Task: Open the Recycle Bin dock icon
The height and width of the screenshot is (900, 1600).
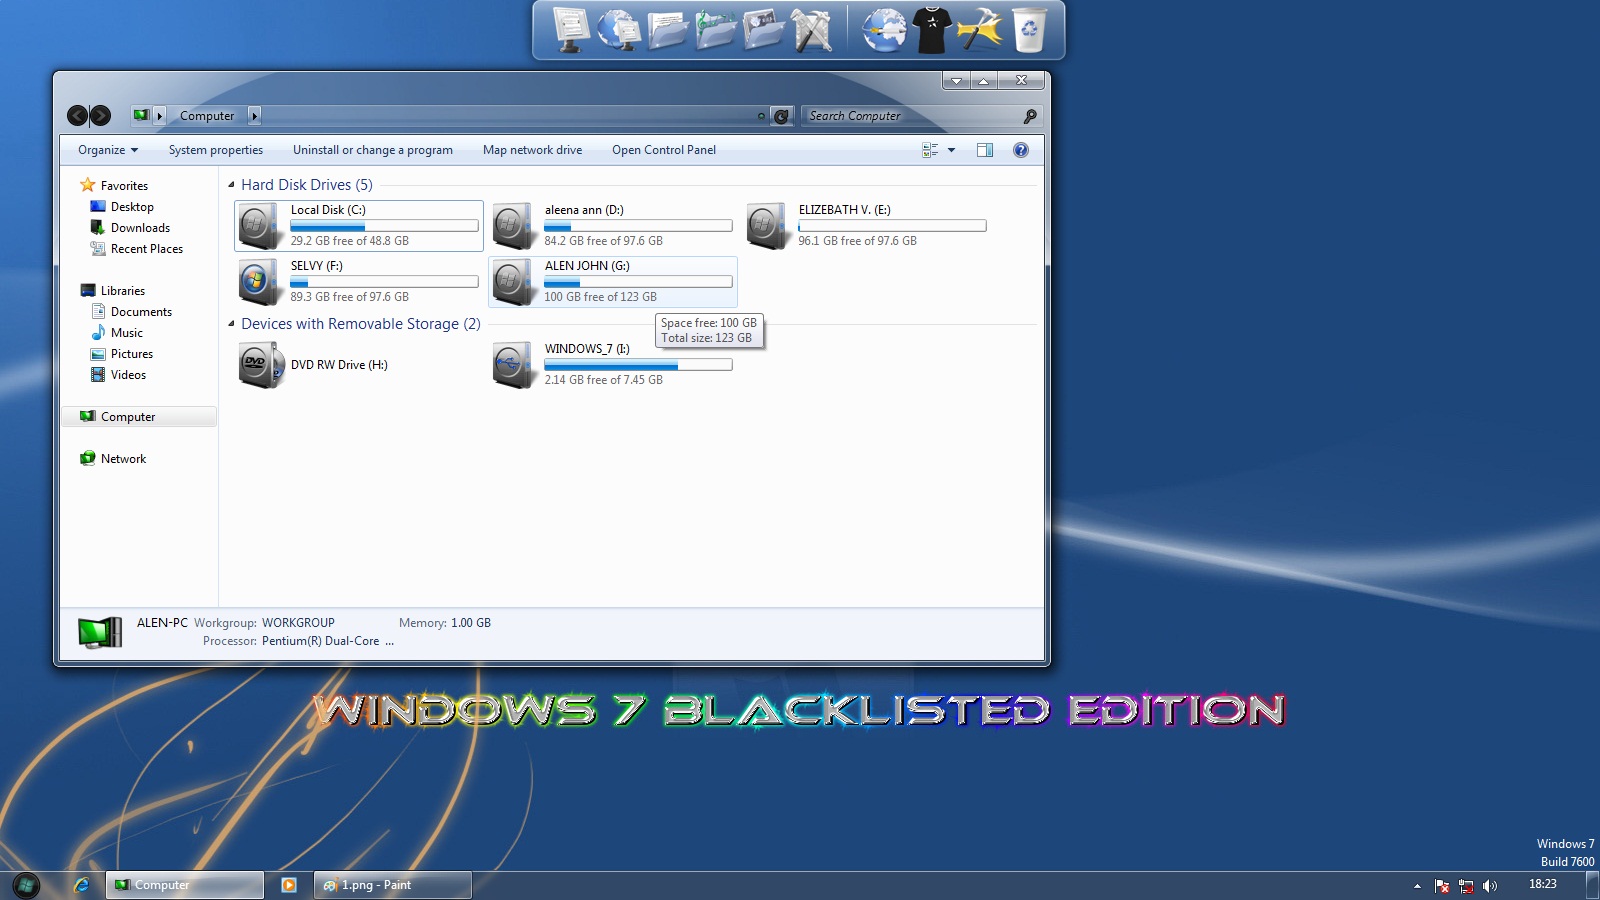Action: (1029, 29)
